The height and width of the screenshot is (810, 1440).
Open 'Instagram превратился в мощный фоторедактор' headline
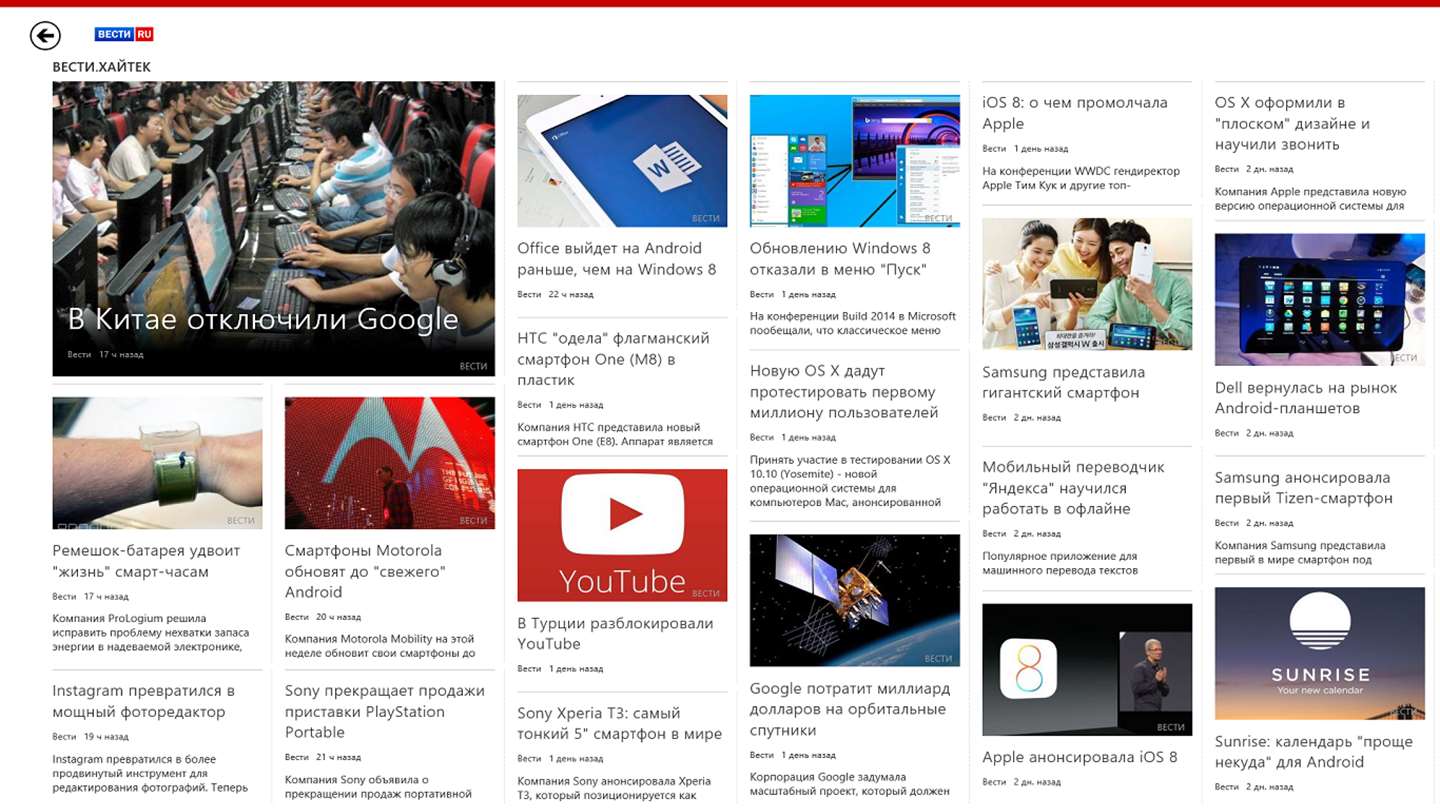143,701
